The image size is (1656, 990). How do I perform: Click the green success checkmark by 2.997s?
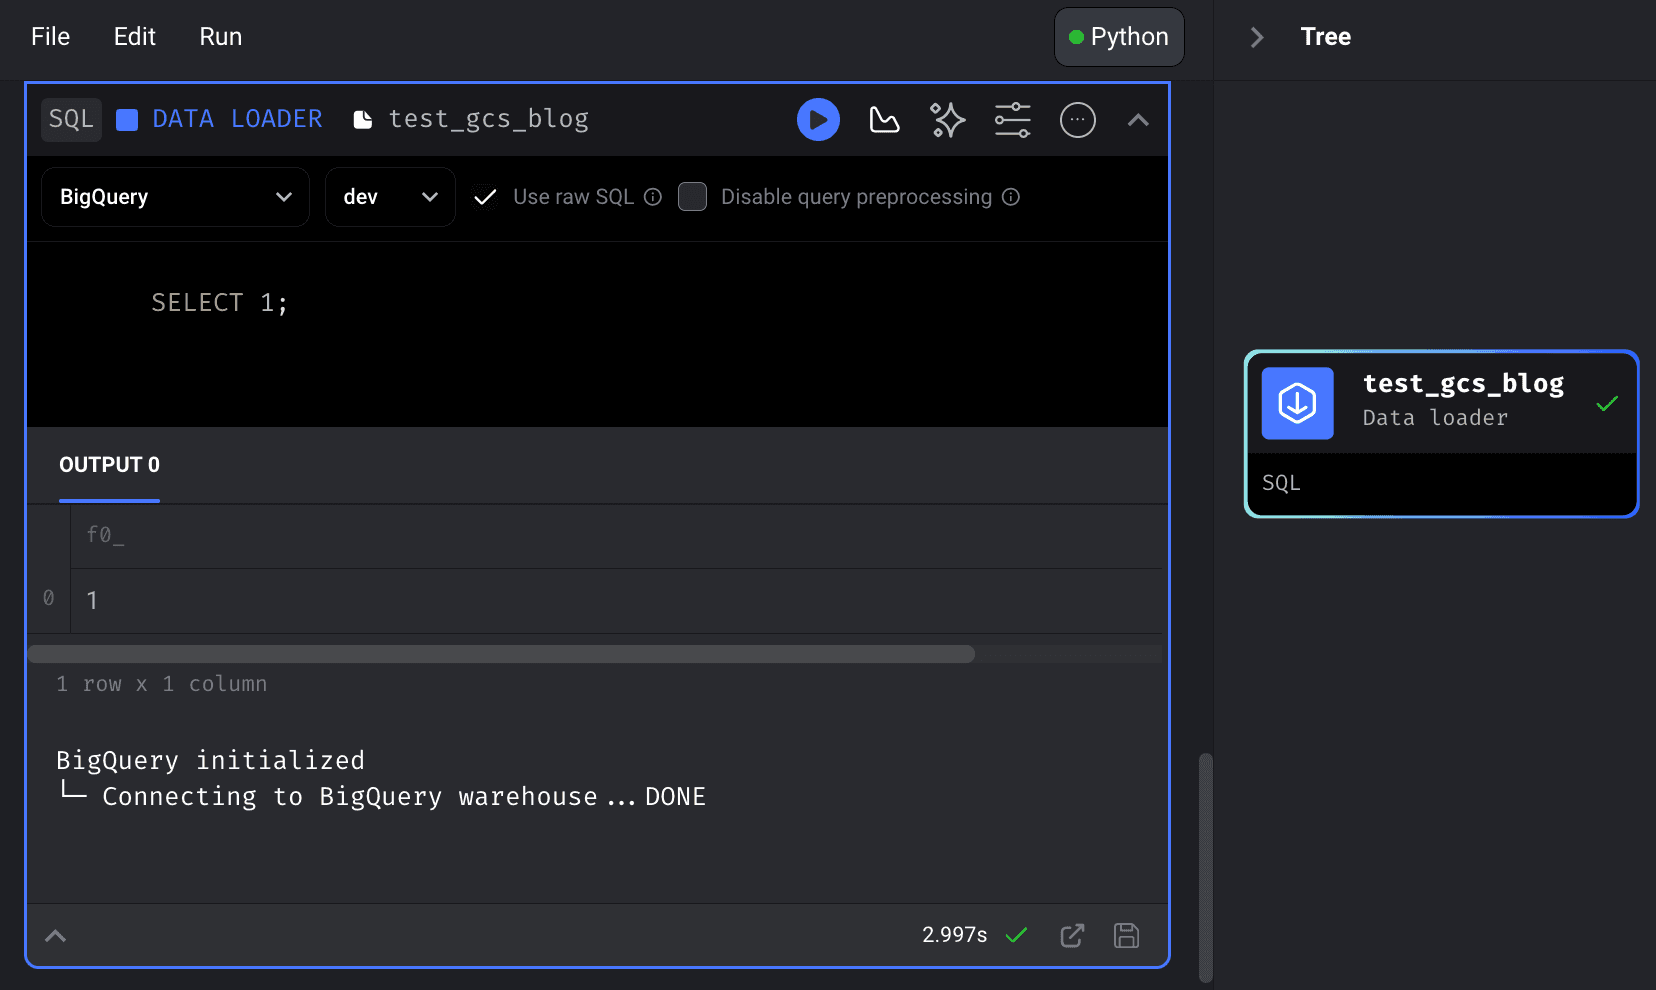point(1017,936)
